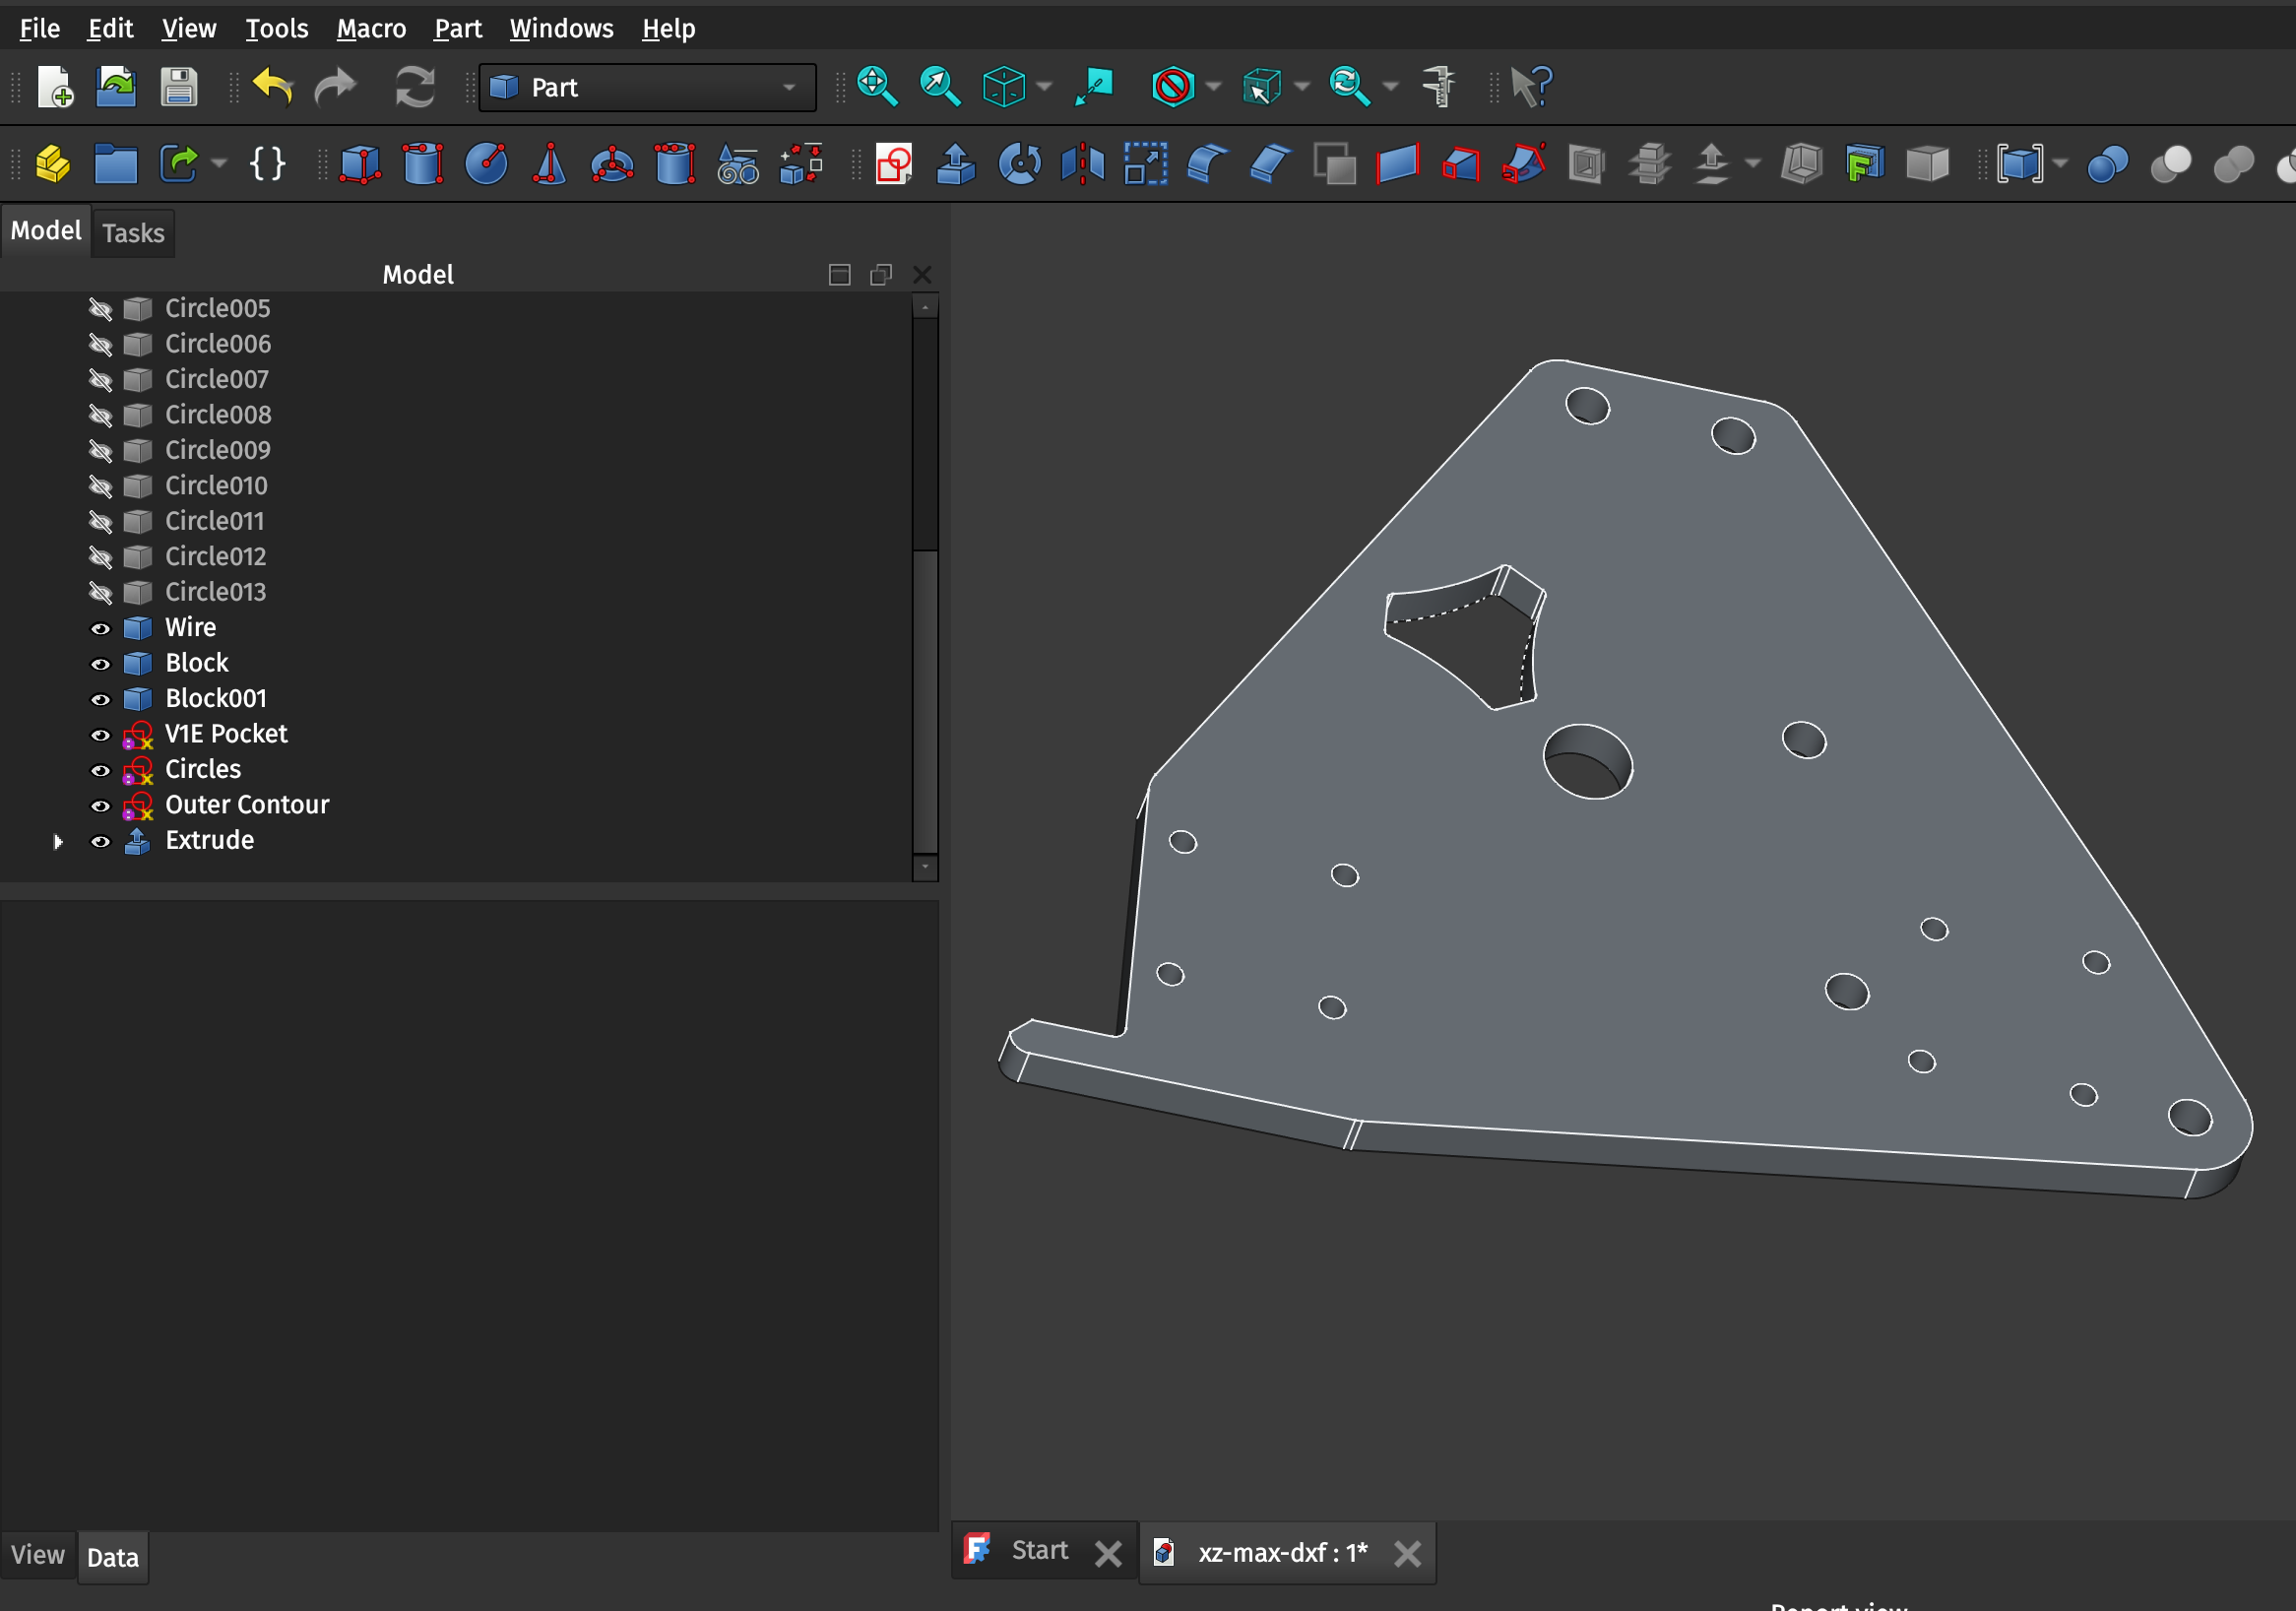The width and height of the screenshot is (2296, 1611).
Task: Click model tree scroll down arrow
Action: (925, 867)
